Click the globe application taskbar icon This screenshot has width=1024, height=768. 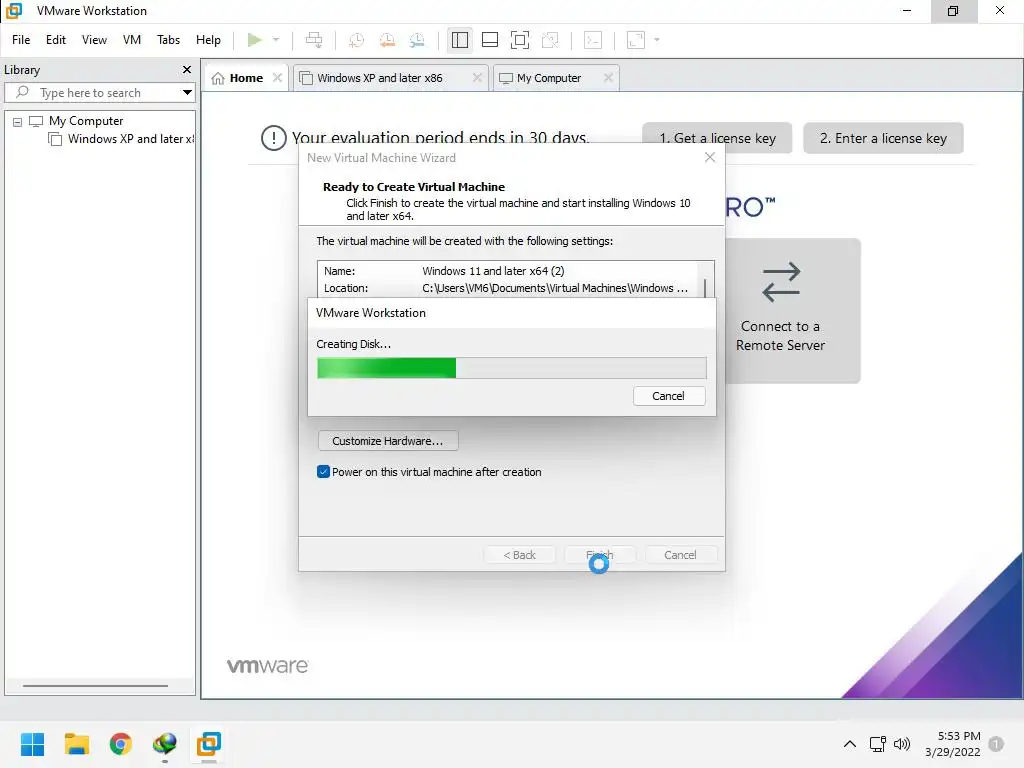165,744
